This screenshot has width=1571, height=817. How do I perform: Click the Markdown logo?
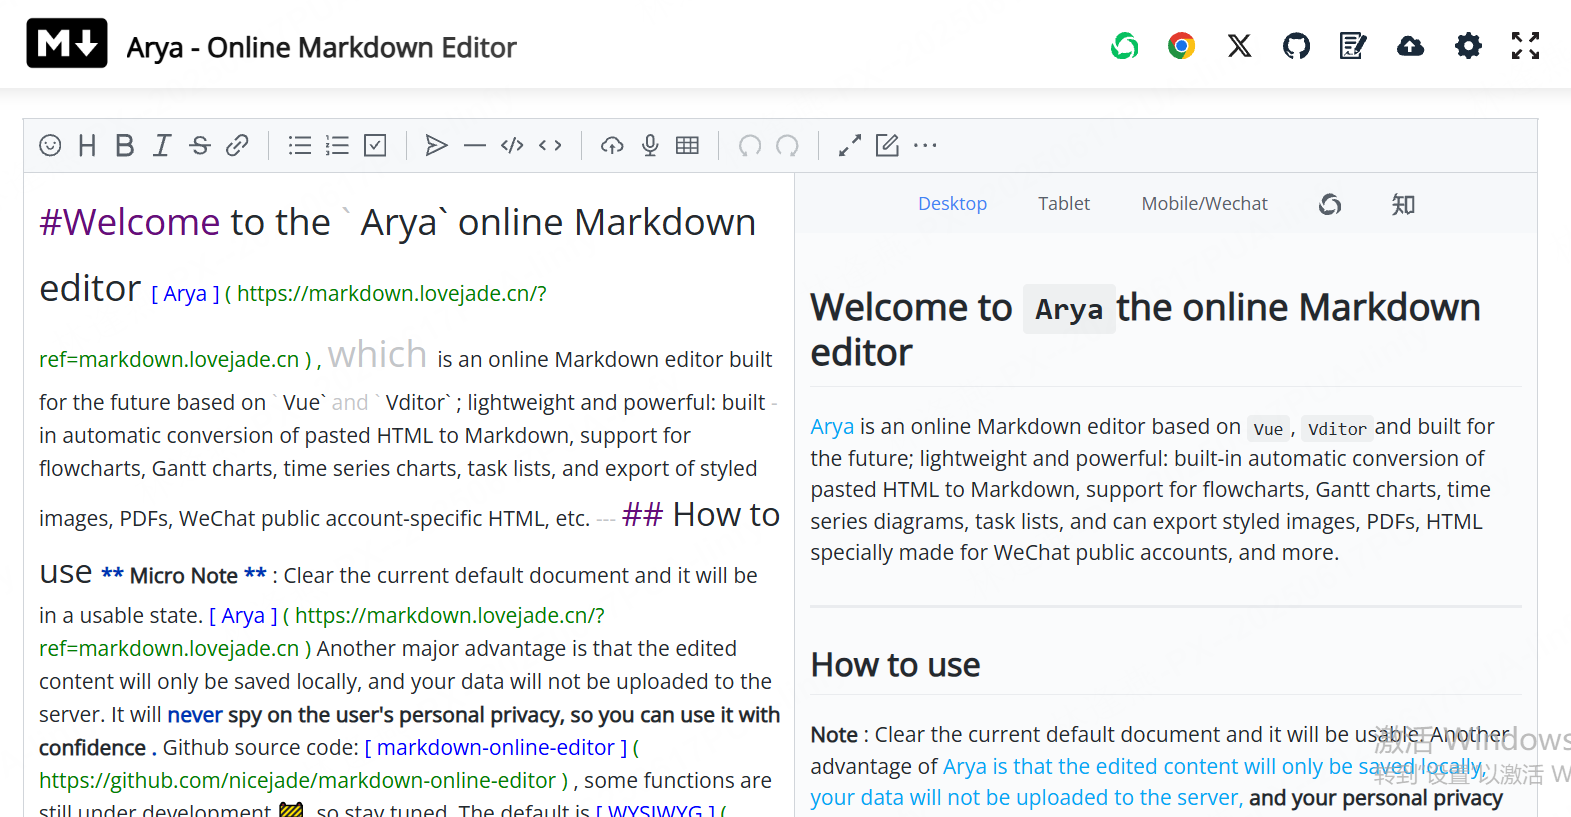coord(67,43)
